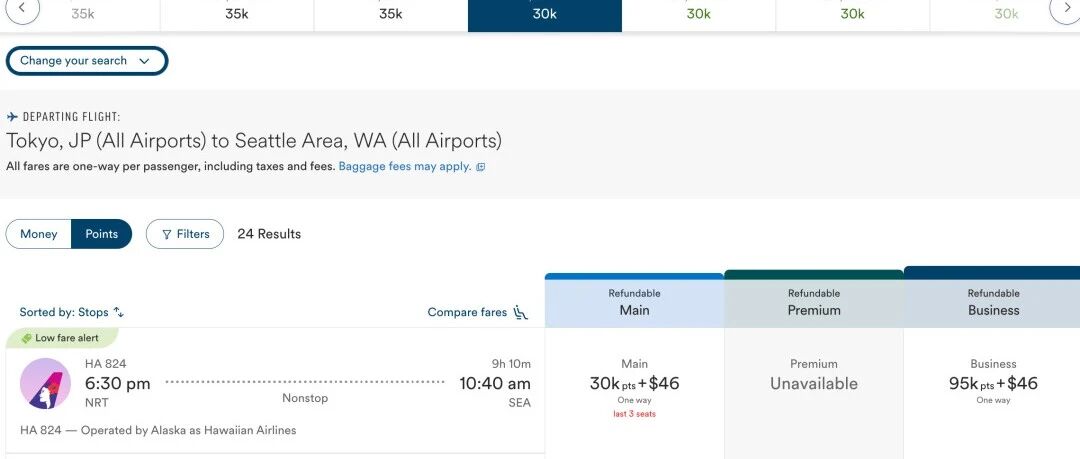The image size is (1080, 459).
Task: Click the sort arrows icon next to Stops
Action: tap(118, 312)
